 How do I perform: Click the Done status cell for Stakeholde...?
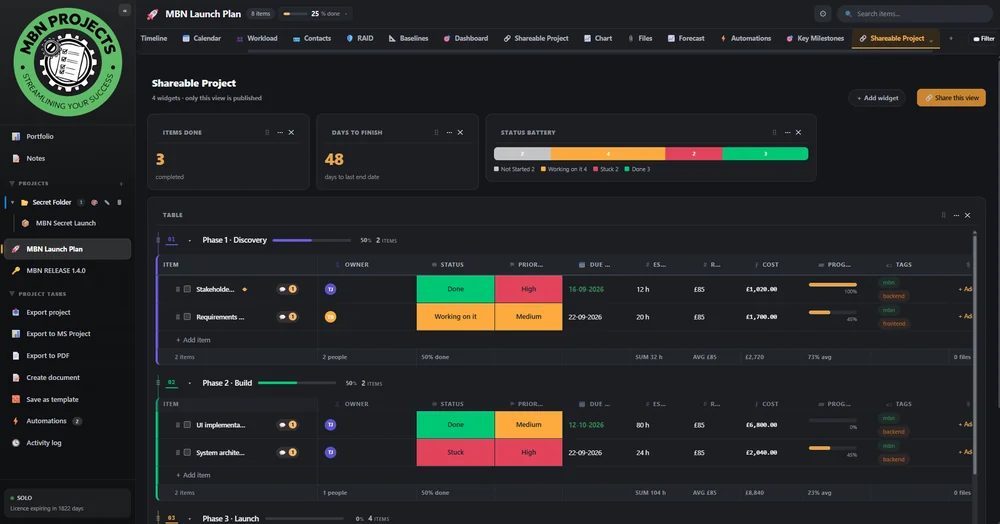point(455,289)
